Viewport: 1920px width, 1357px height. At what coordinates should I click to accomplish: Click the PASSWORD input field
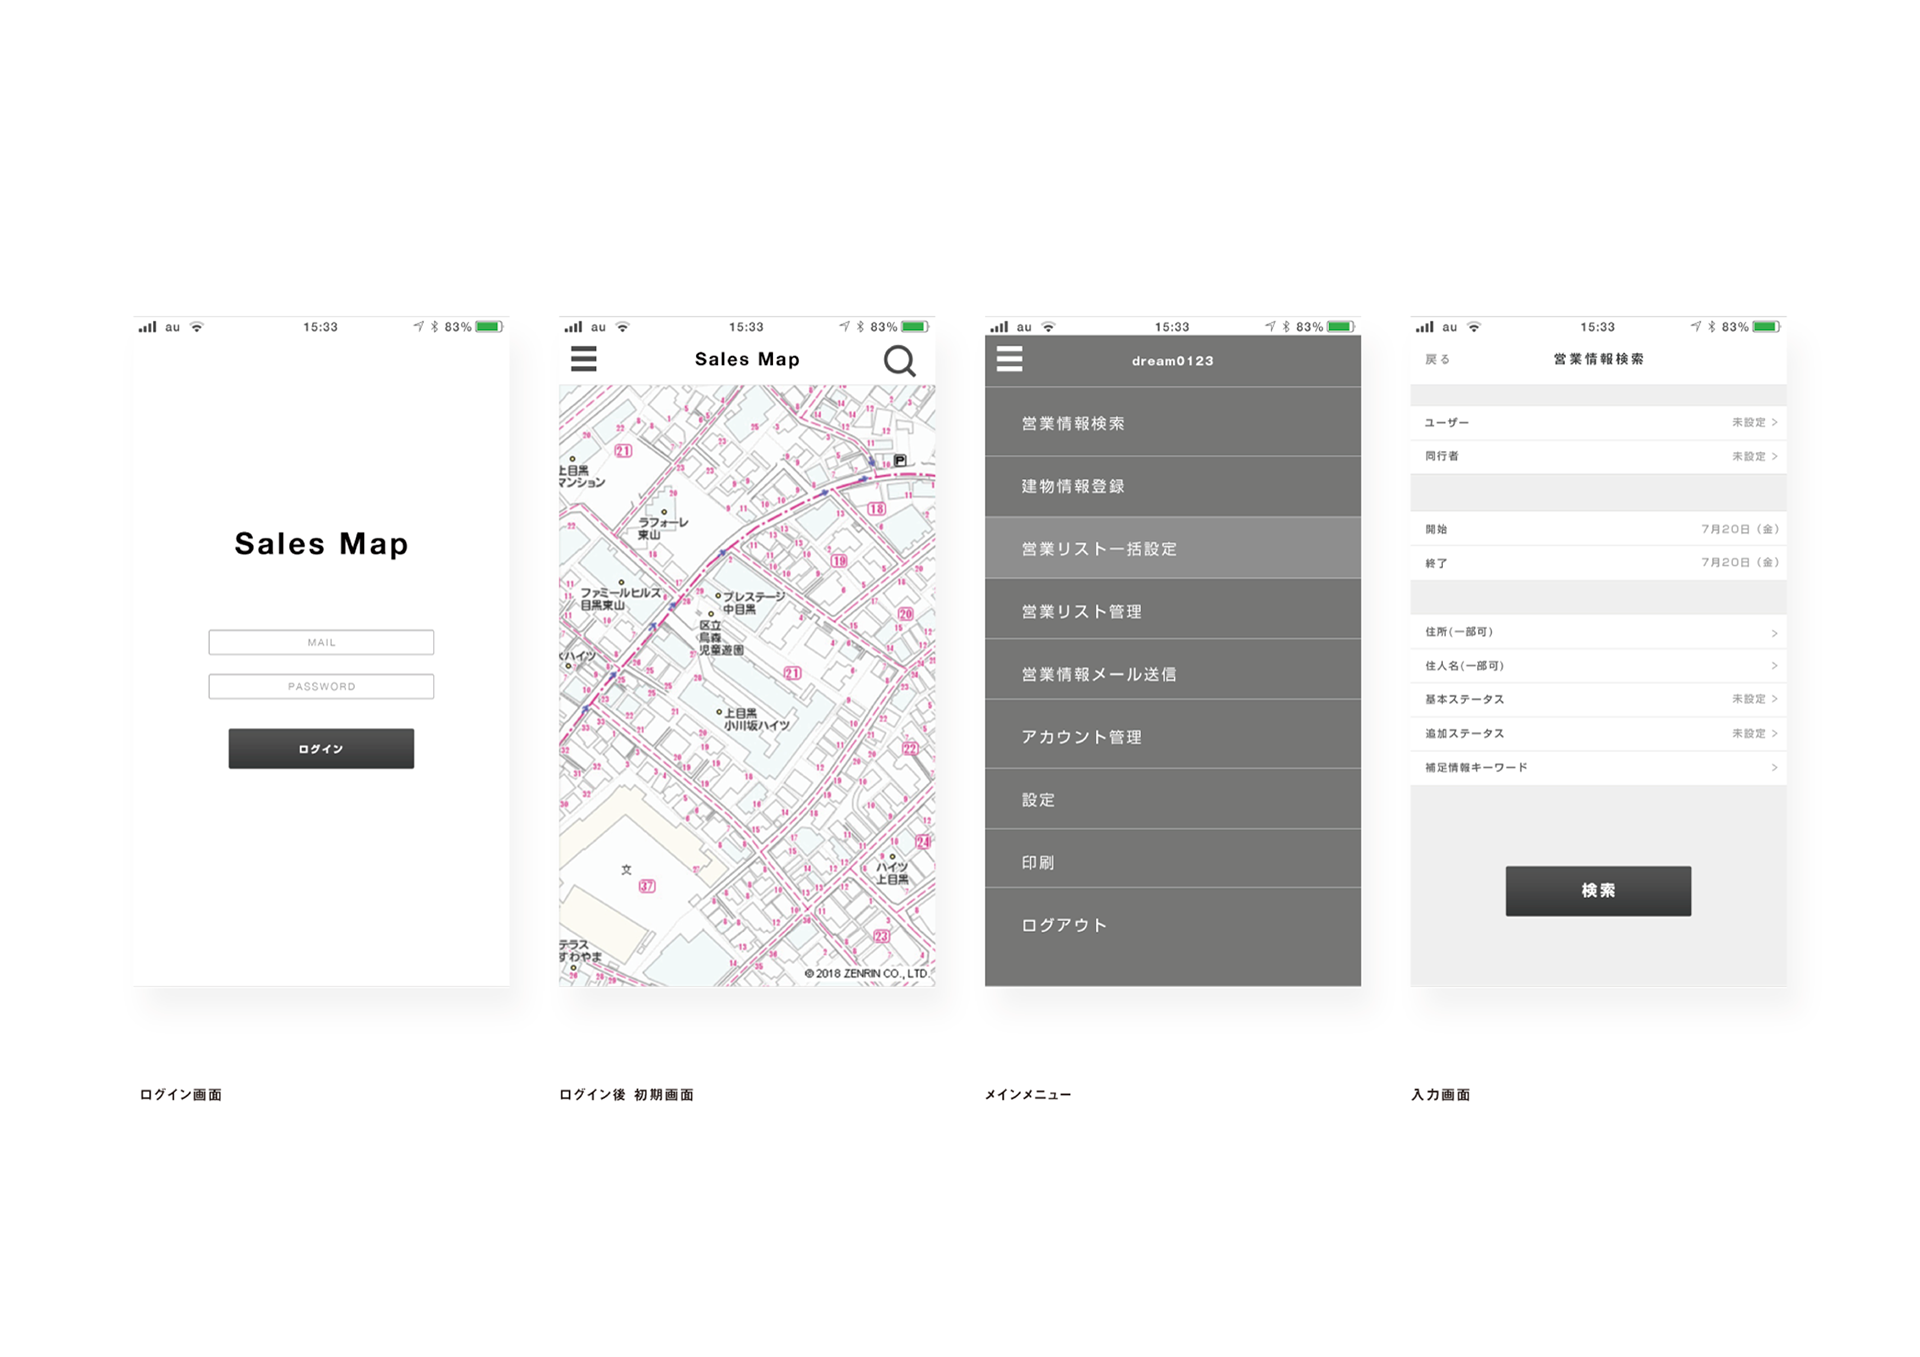pyautogui.click(x=321, y=686)
